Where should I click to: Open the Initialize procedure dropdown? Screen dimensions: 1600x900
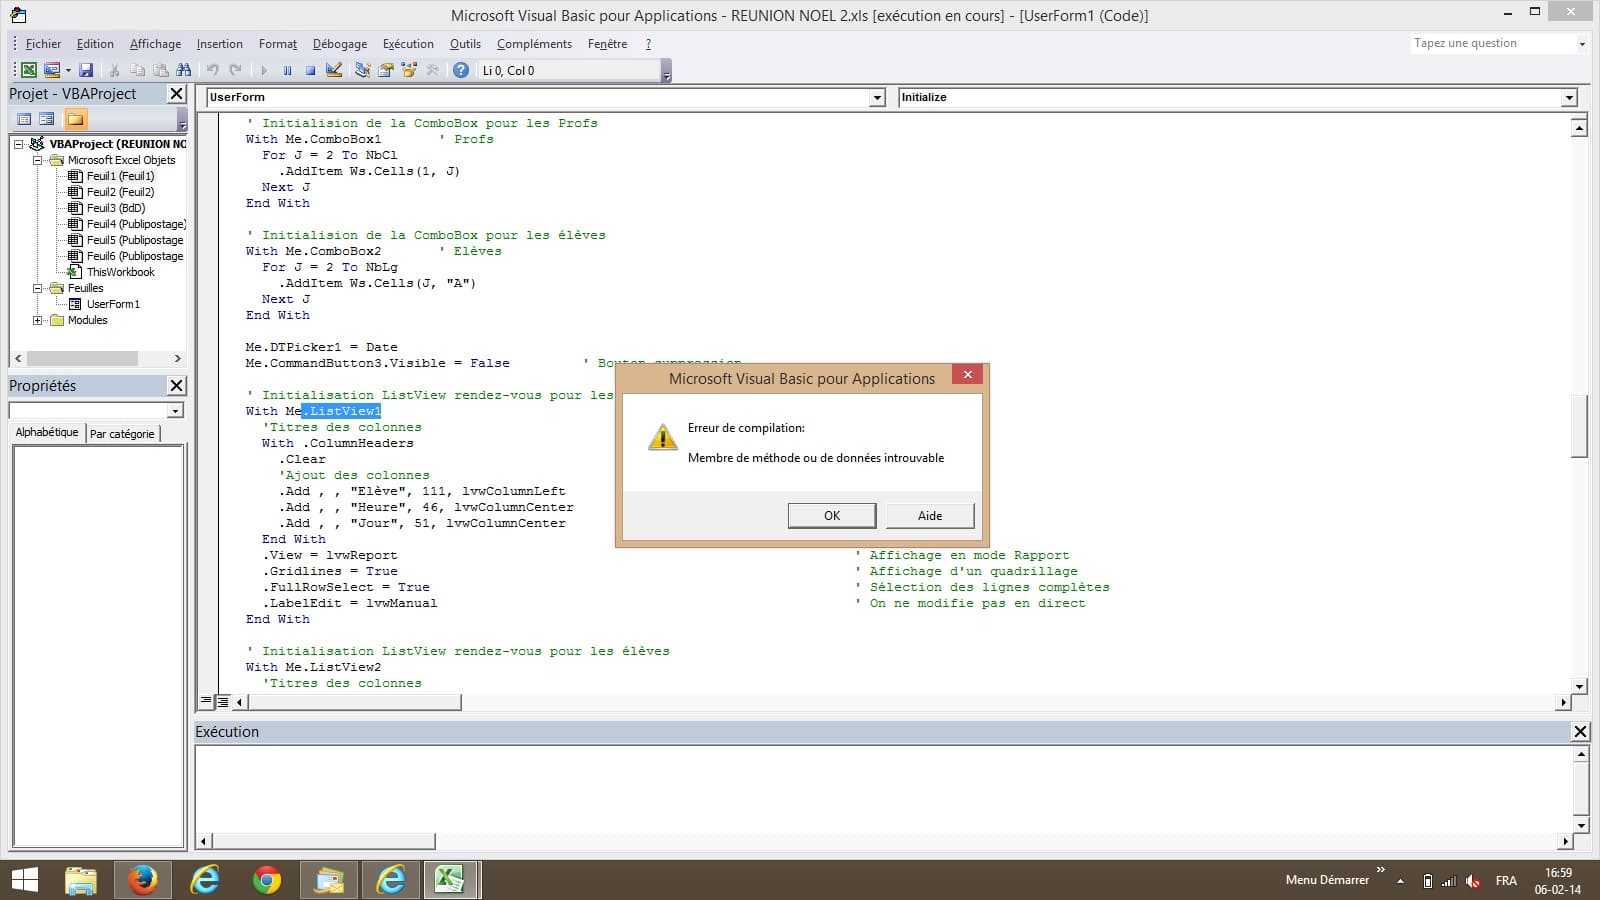point(1568,98)
